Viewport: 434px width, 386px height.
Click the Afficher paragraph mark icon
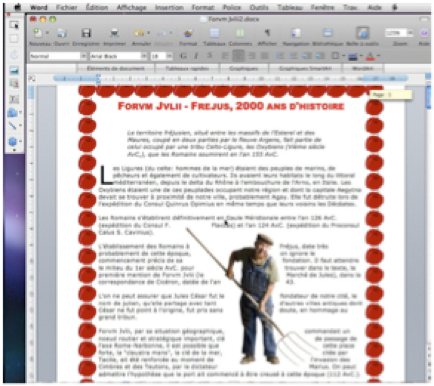[267, 33]
